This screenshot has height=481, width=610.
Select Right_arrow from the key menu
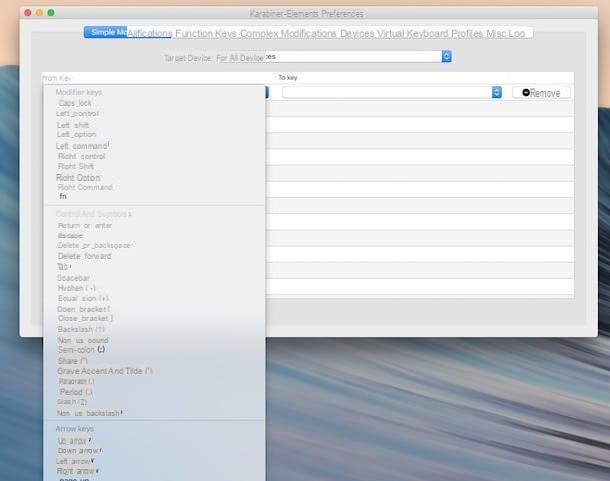point(77,471)
